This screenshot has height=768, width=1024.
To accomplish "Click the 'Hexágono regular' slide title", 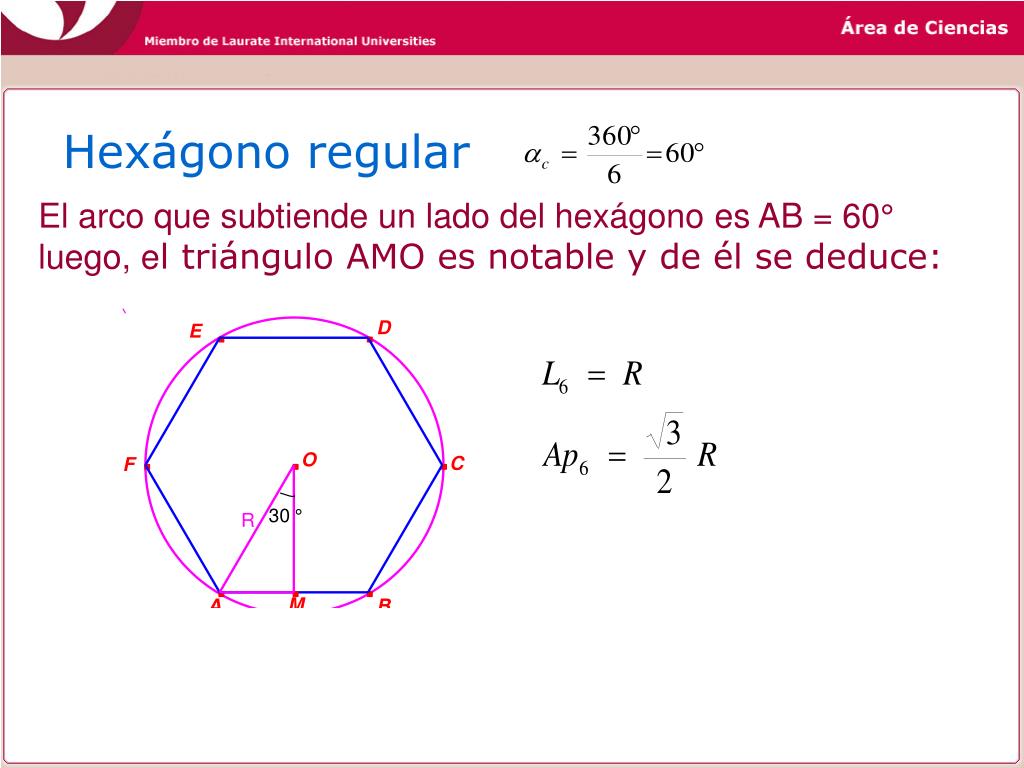I will coord(266,153).
